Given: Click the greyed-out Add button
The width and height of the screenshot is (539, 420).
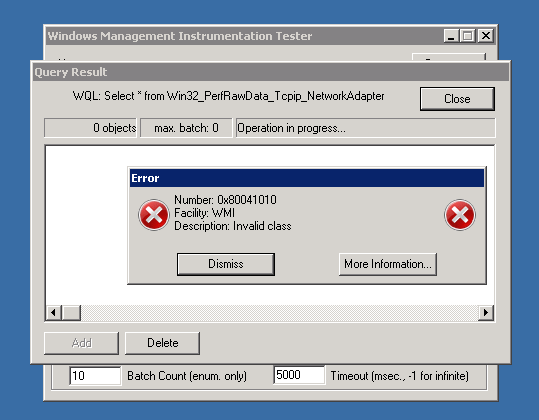Looking at the screenshot, I should tap(81, 343).
